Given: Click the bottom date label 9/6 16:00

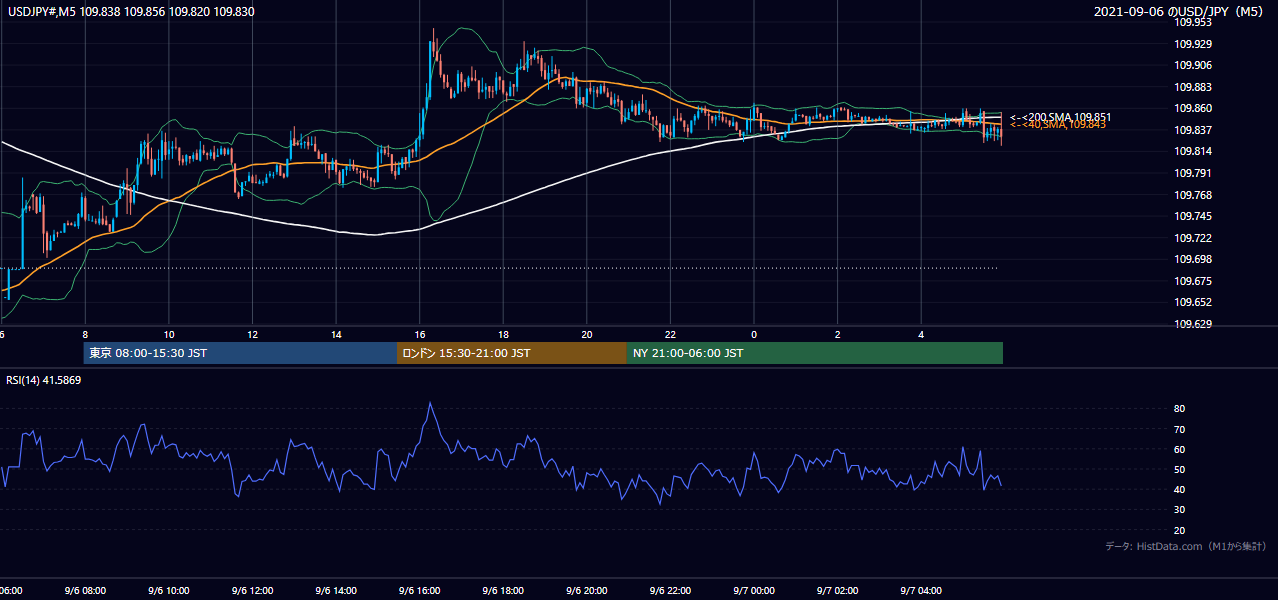Looking at the screenshot, I should 419,591.
